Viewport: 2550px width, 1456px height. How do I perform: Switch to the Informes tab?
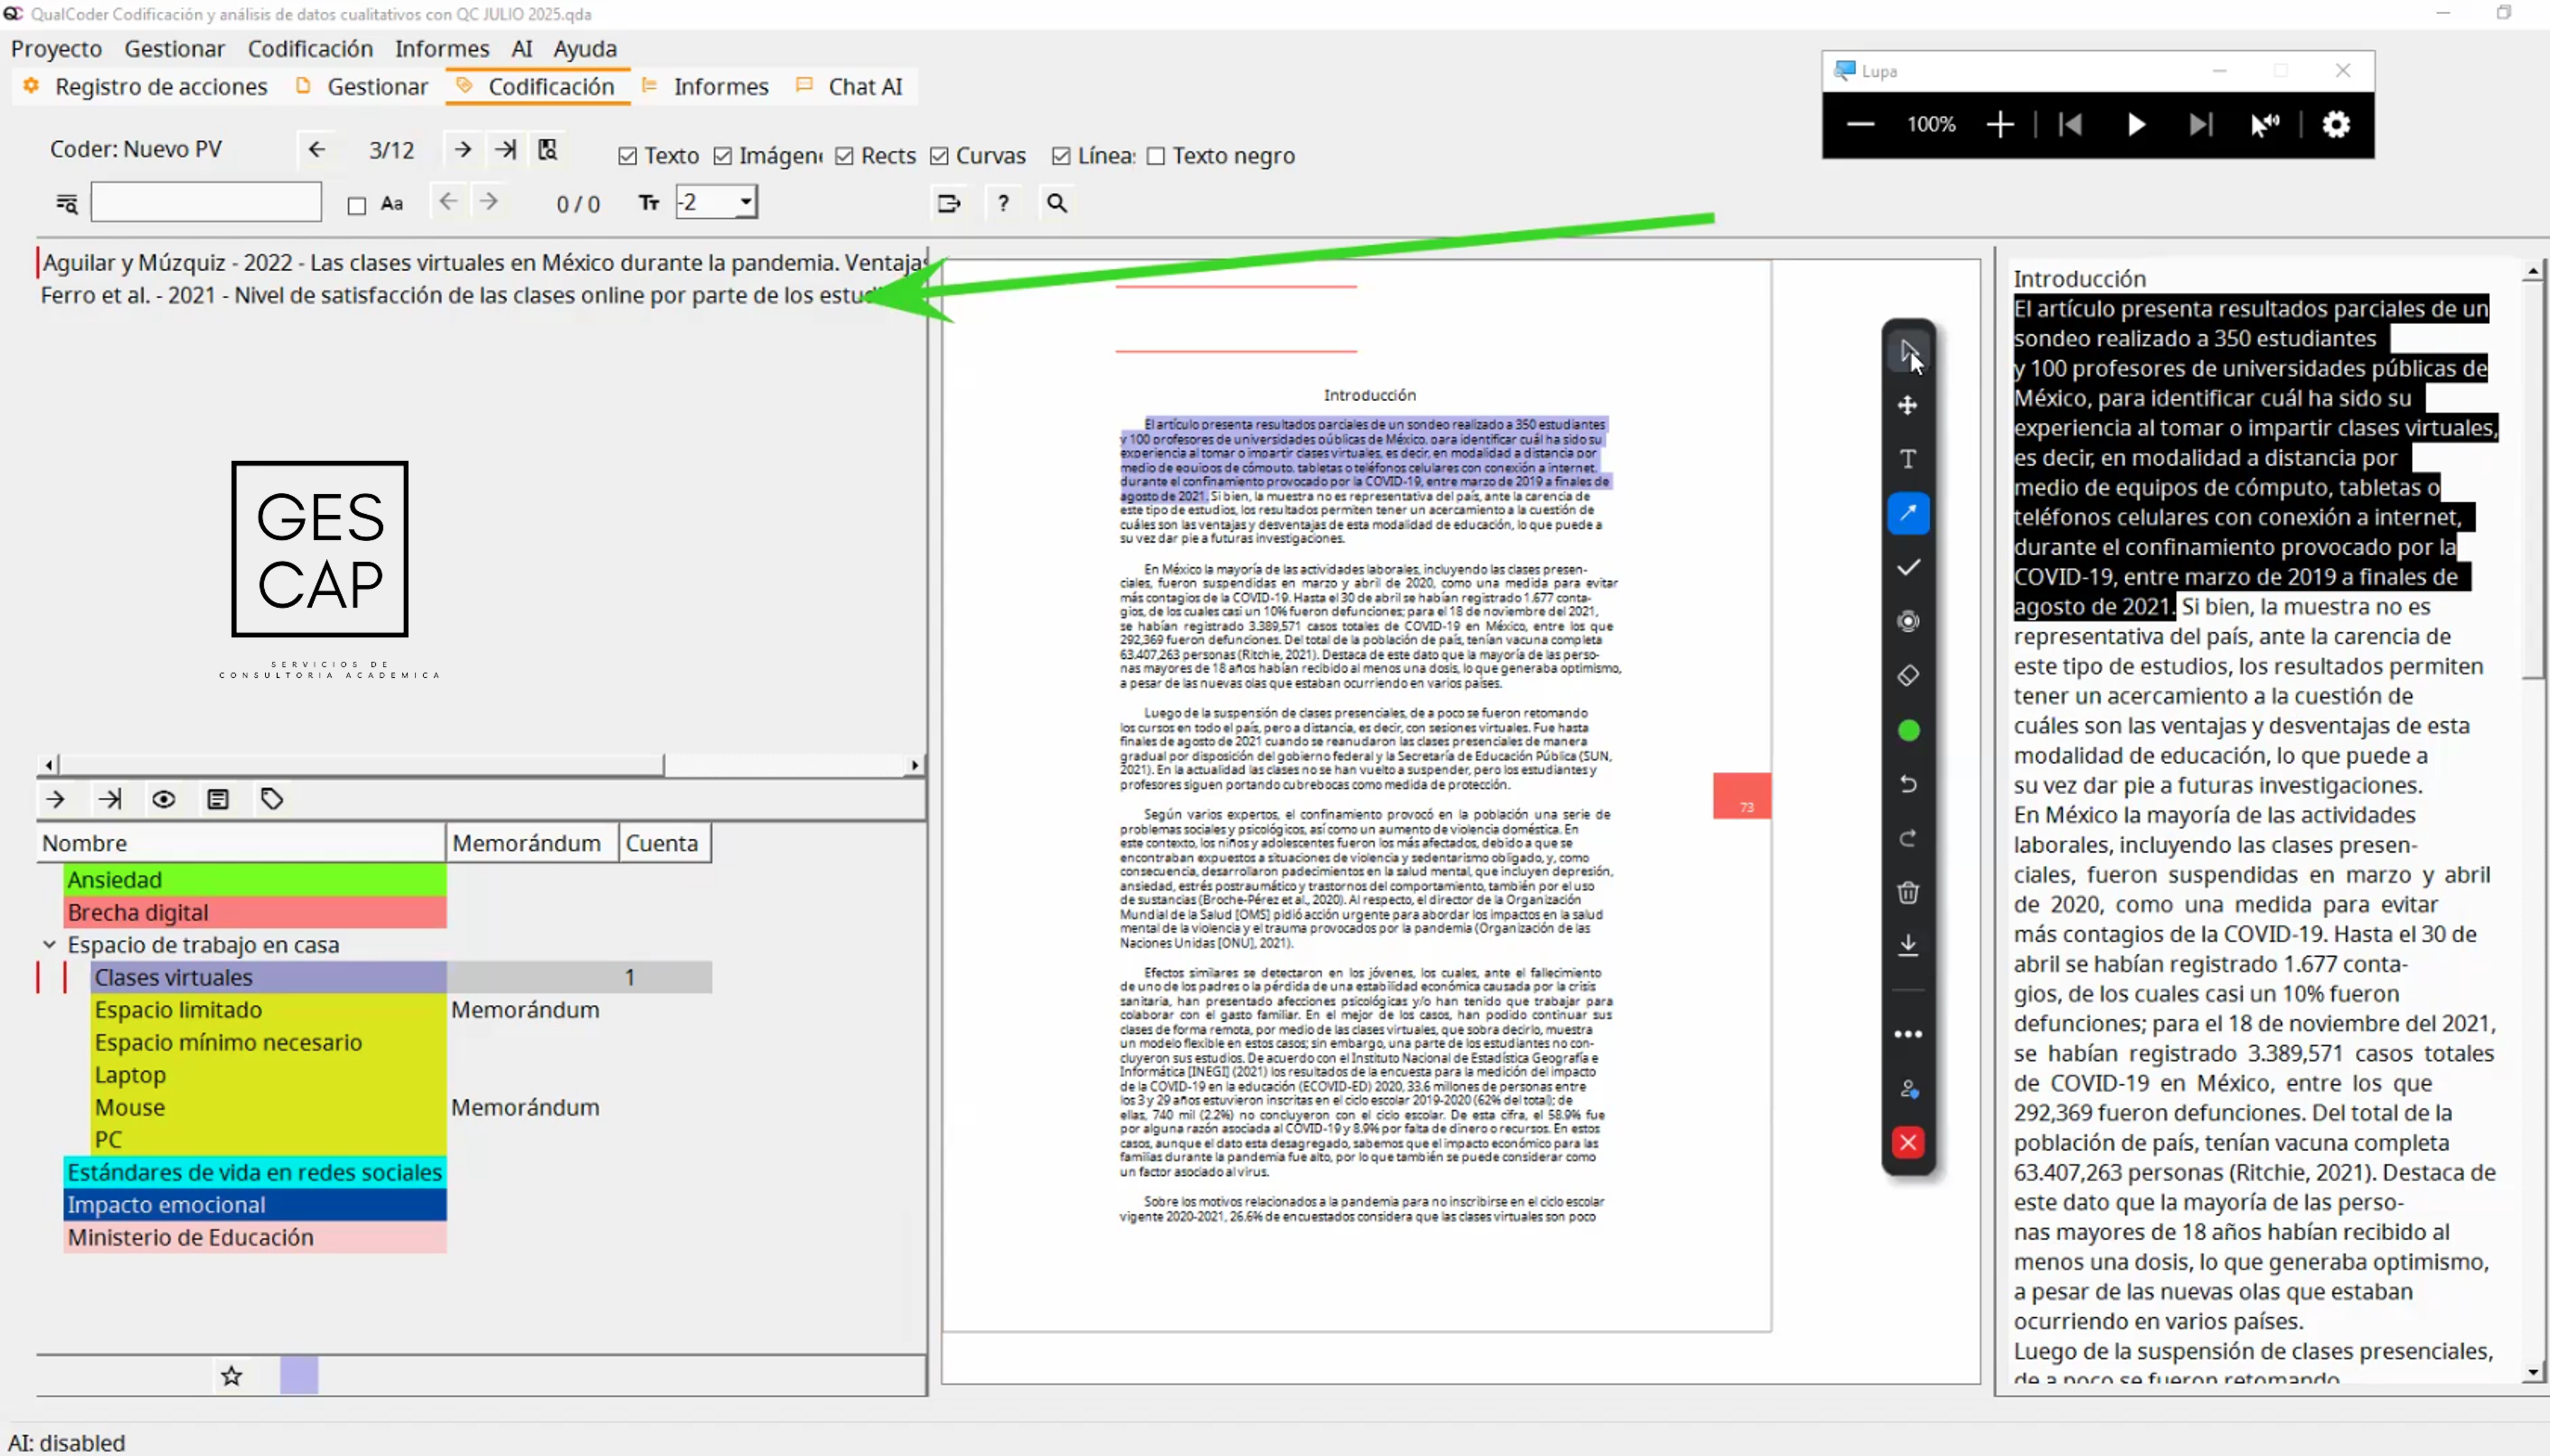click(706, 87)
